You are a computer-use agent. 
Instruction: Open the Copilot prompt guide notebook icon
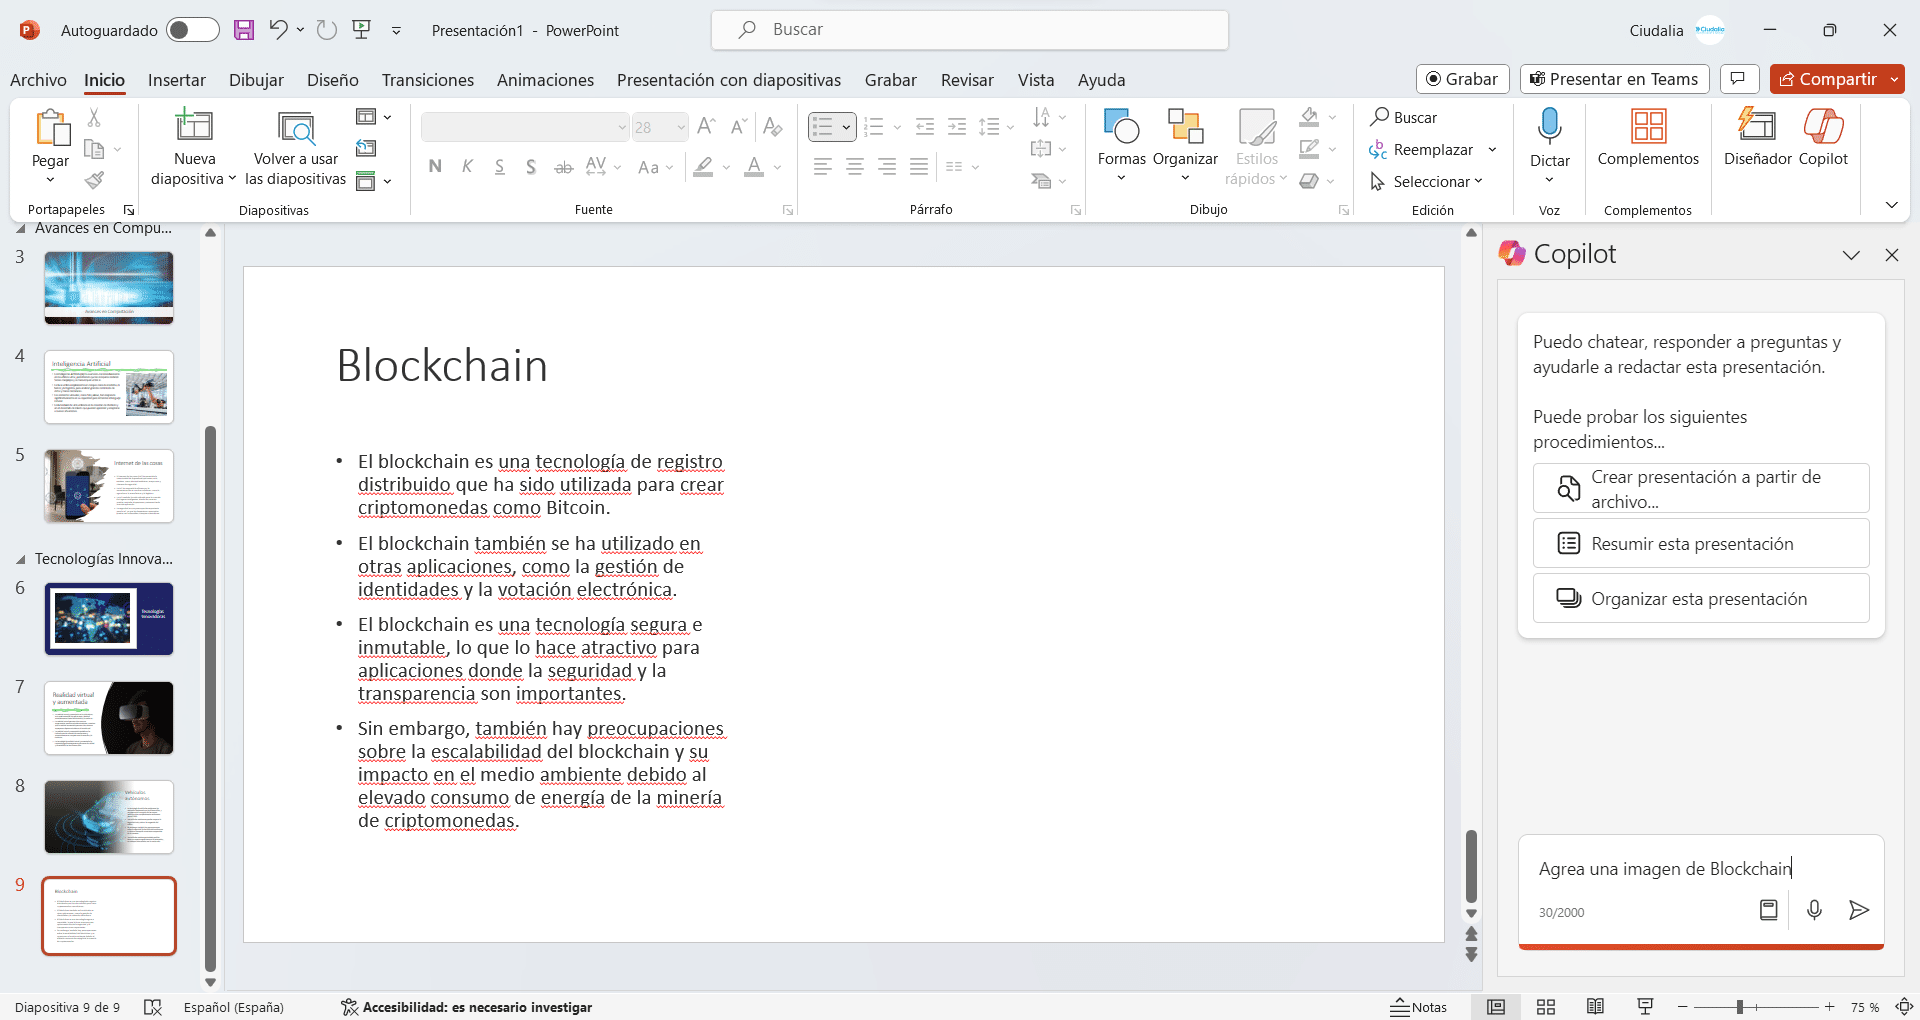tap(1768, 910)
